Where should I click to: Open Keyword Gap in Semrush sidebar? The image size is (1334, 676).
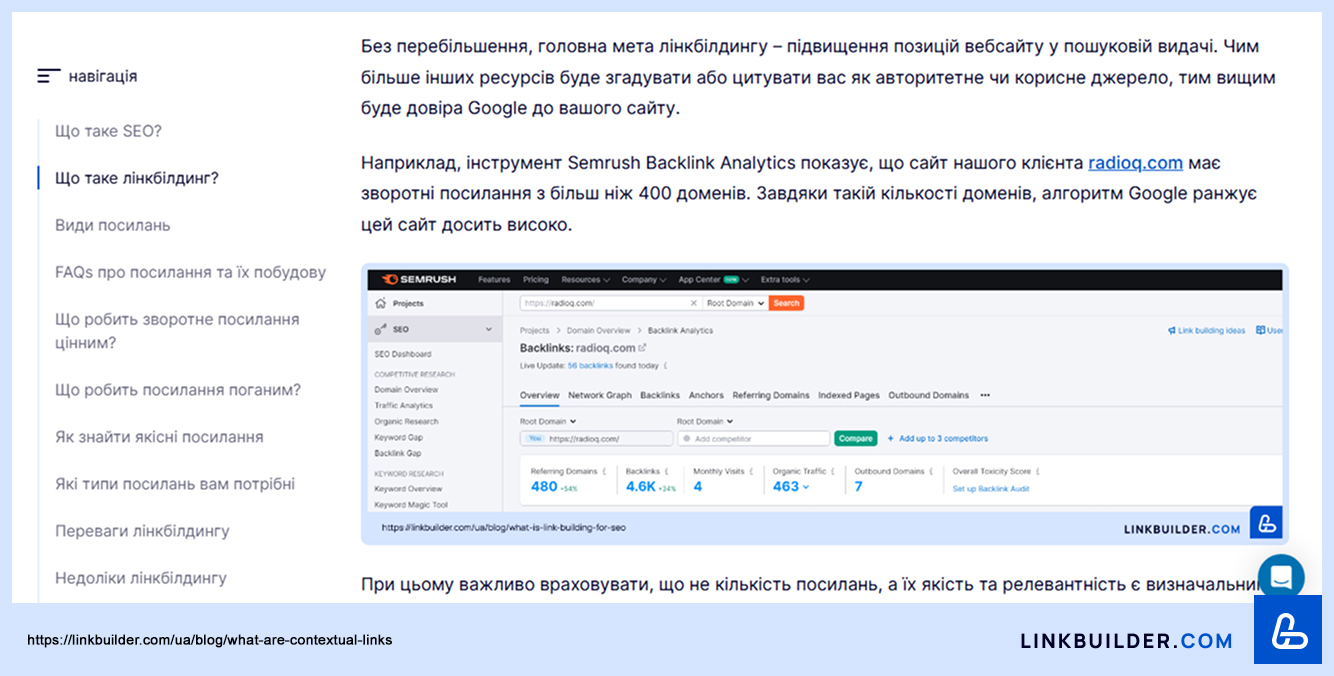pyautogui.click(x=398, y=437)
